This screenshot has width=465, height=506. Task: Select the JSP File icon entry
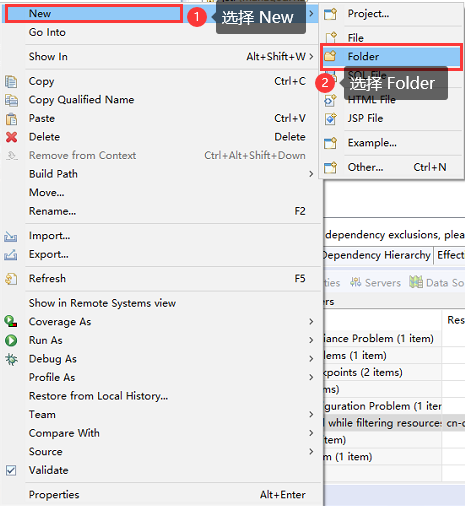pyautogui.click(x=331, y=119)
